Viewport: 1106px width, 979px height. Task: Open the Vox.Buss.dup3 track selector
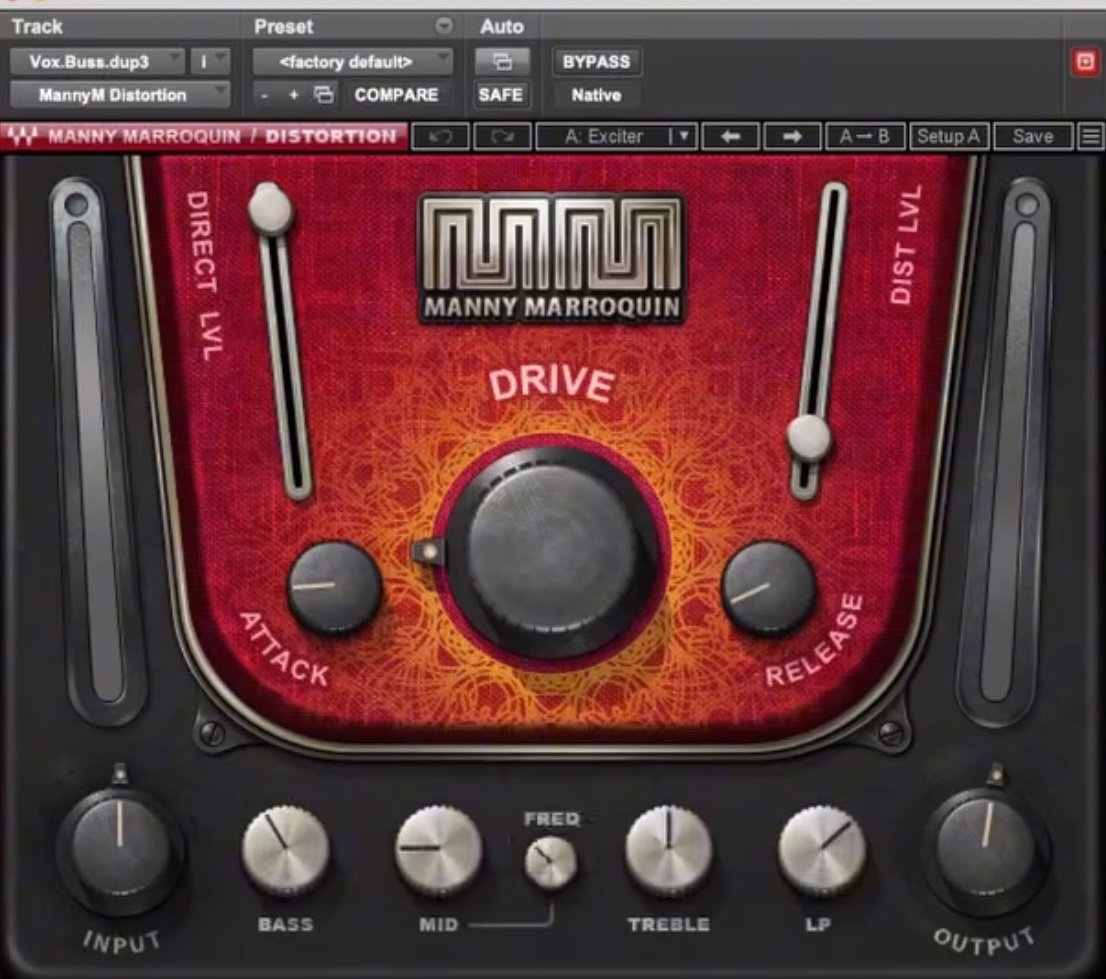coord(97,62)
